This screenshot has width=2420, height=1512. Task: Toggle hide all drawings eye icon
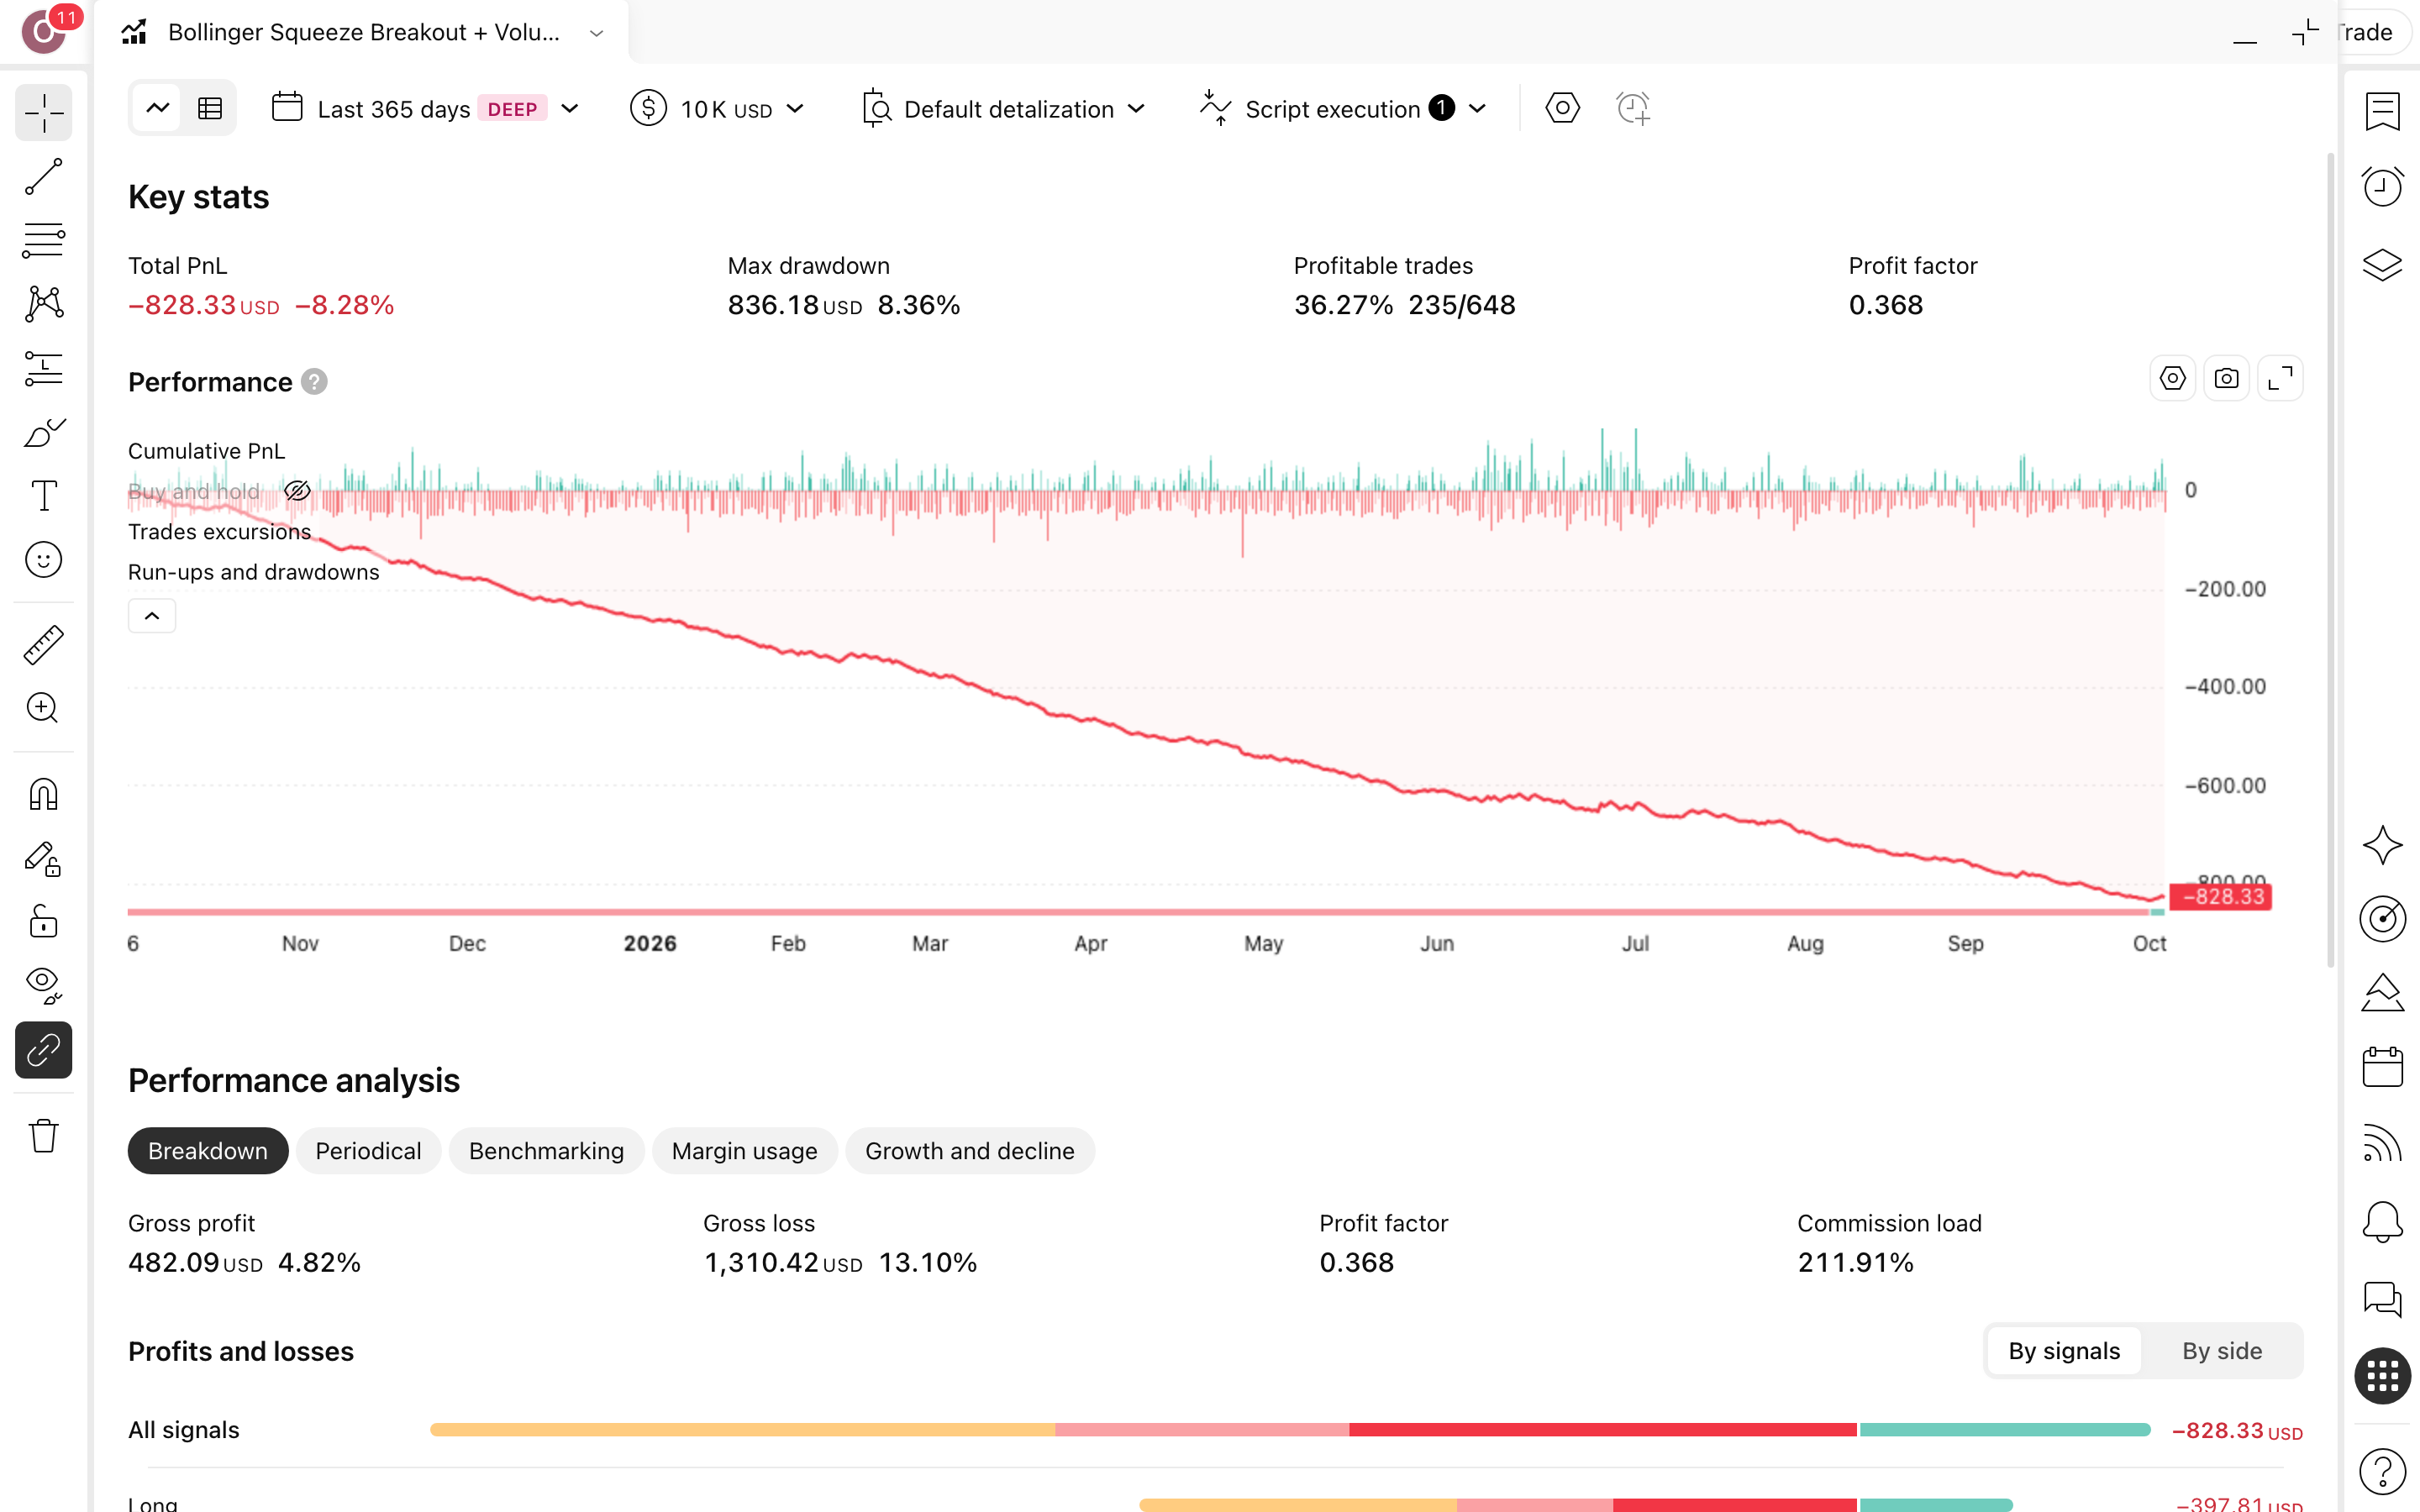tap(44, 986)
